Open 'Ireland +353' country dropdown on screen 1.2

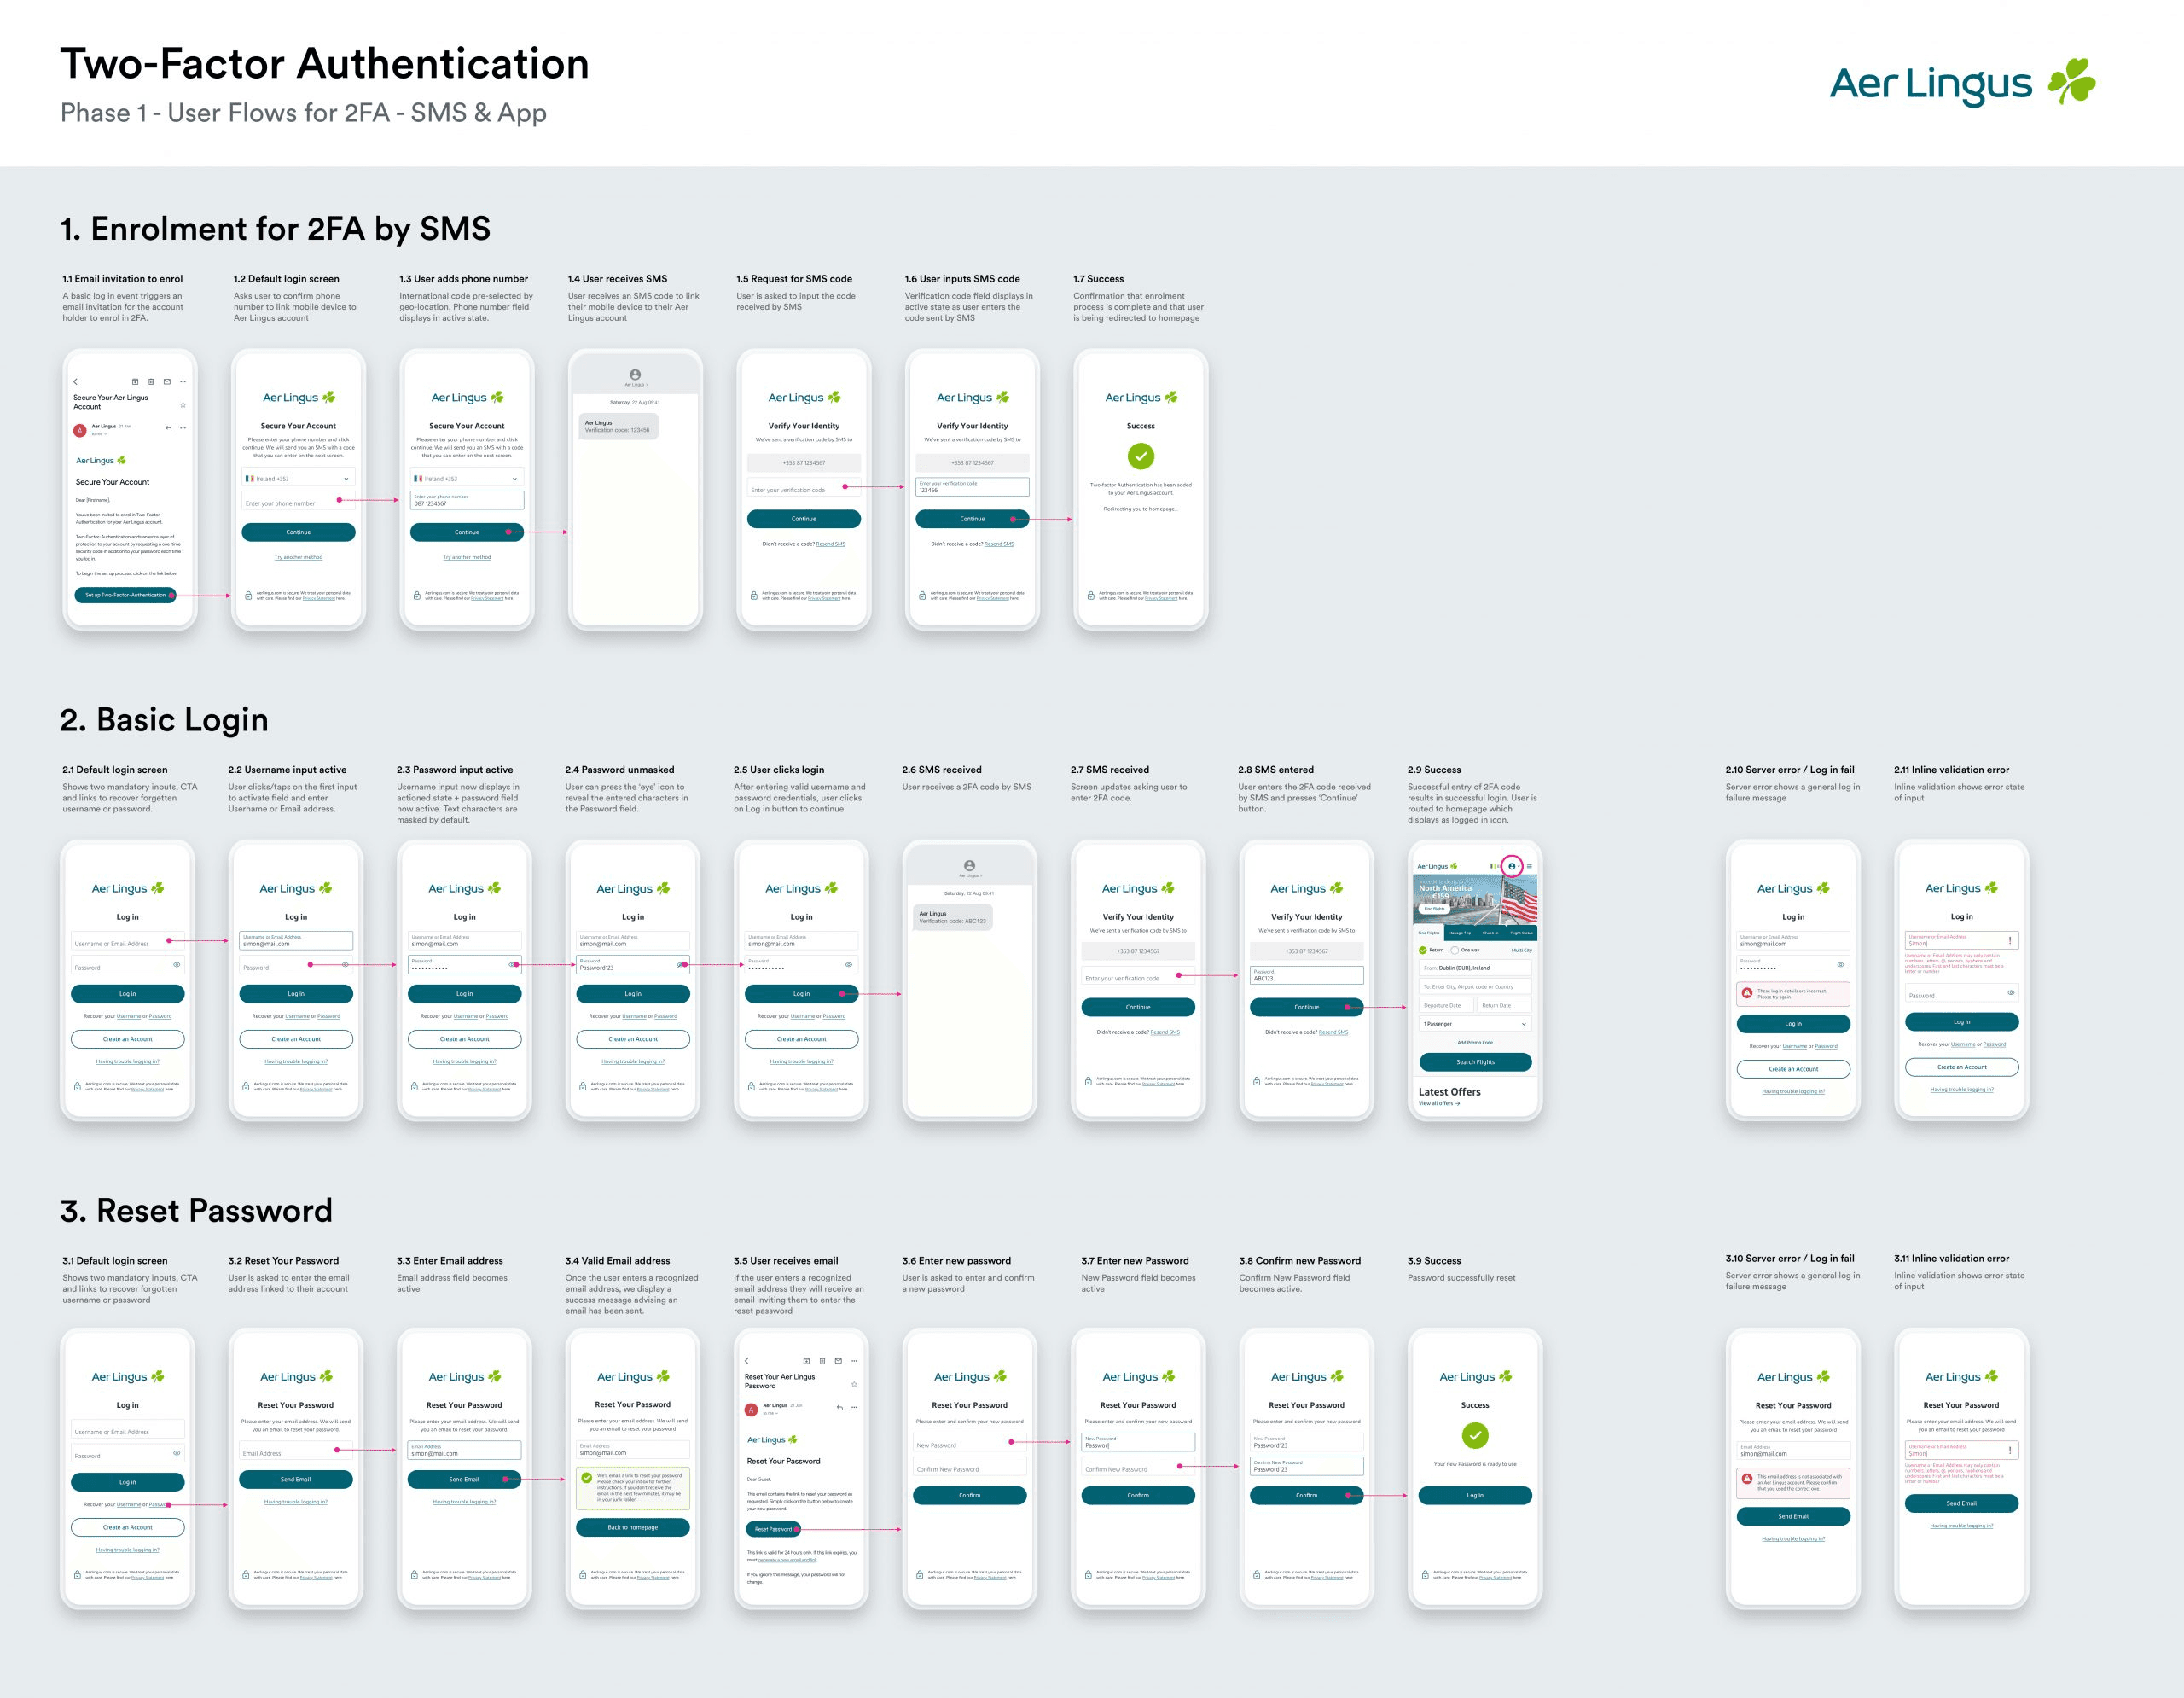[298, 479]
